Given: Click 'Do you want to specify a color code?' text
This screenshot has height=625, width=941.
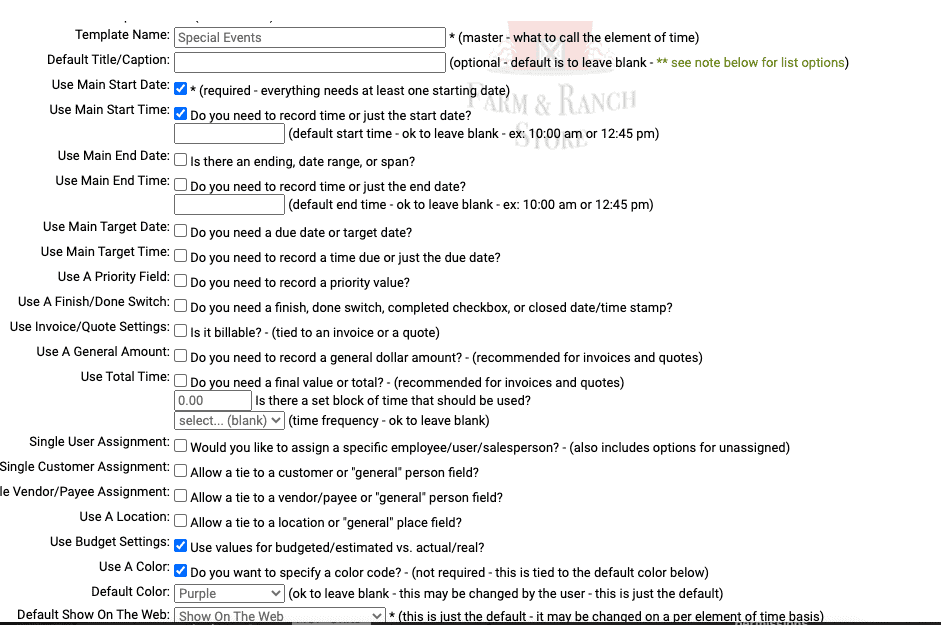Looking at the screenshot, I should click(296, 572).
